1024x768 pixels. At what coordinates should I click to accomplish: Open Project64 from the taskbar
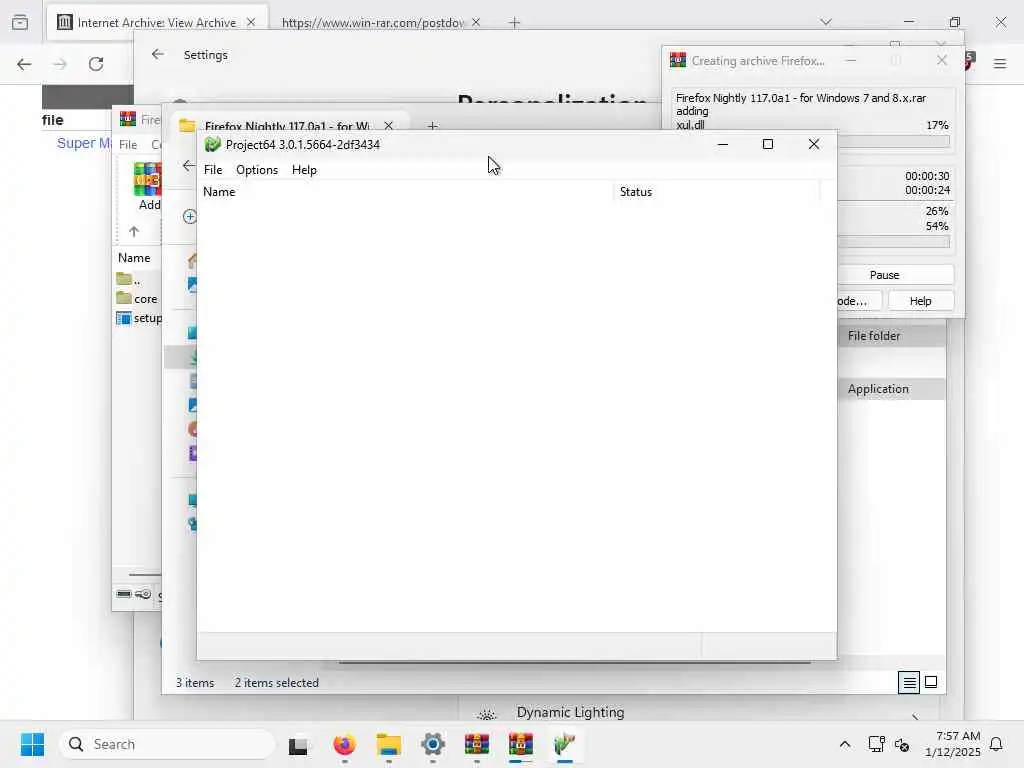click(x=564, y=744)
